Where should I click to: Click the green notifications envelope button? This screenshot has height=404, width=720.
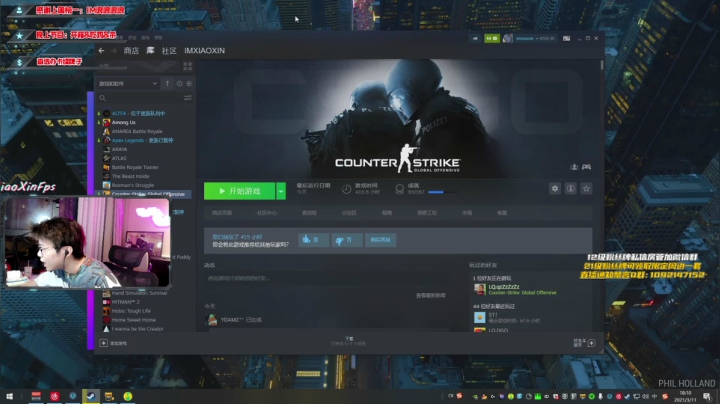492,39
